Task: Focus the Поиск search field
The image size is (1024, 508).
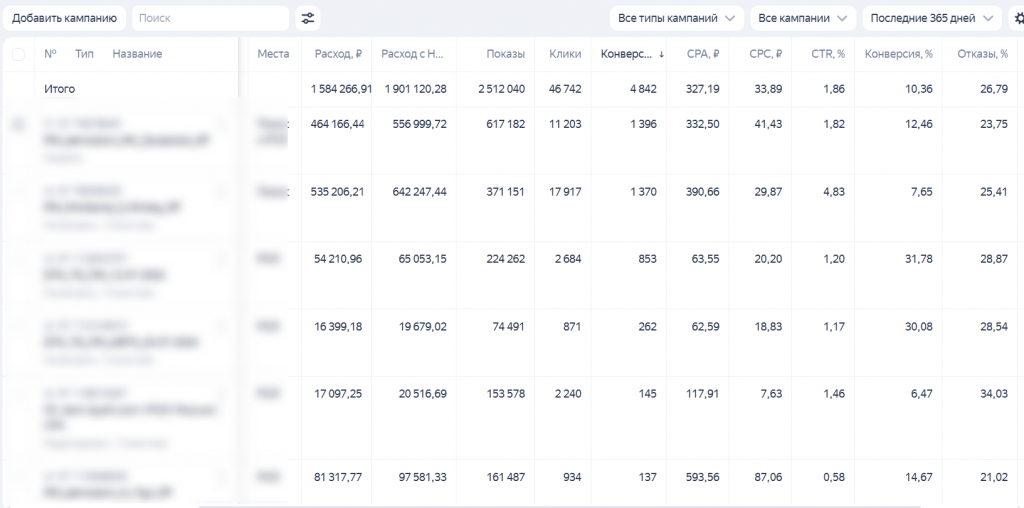Action: click(x=210, y=18)
